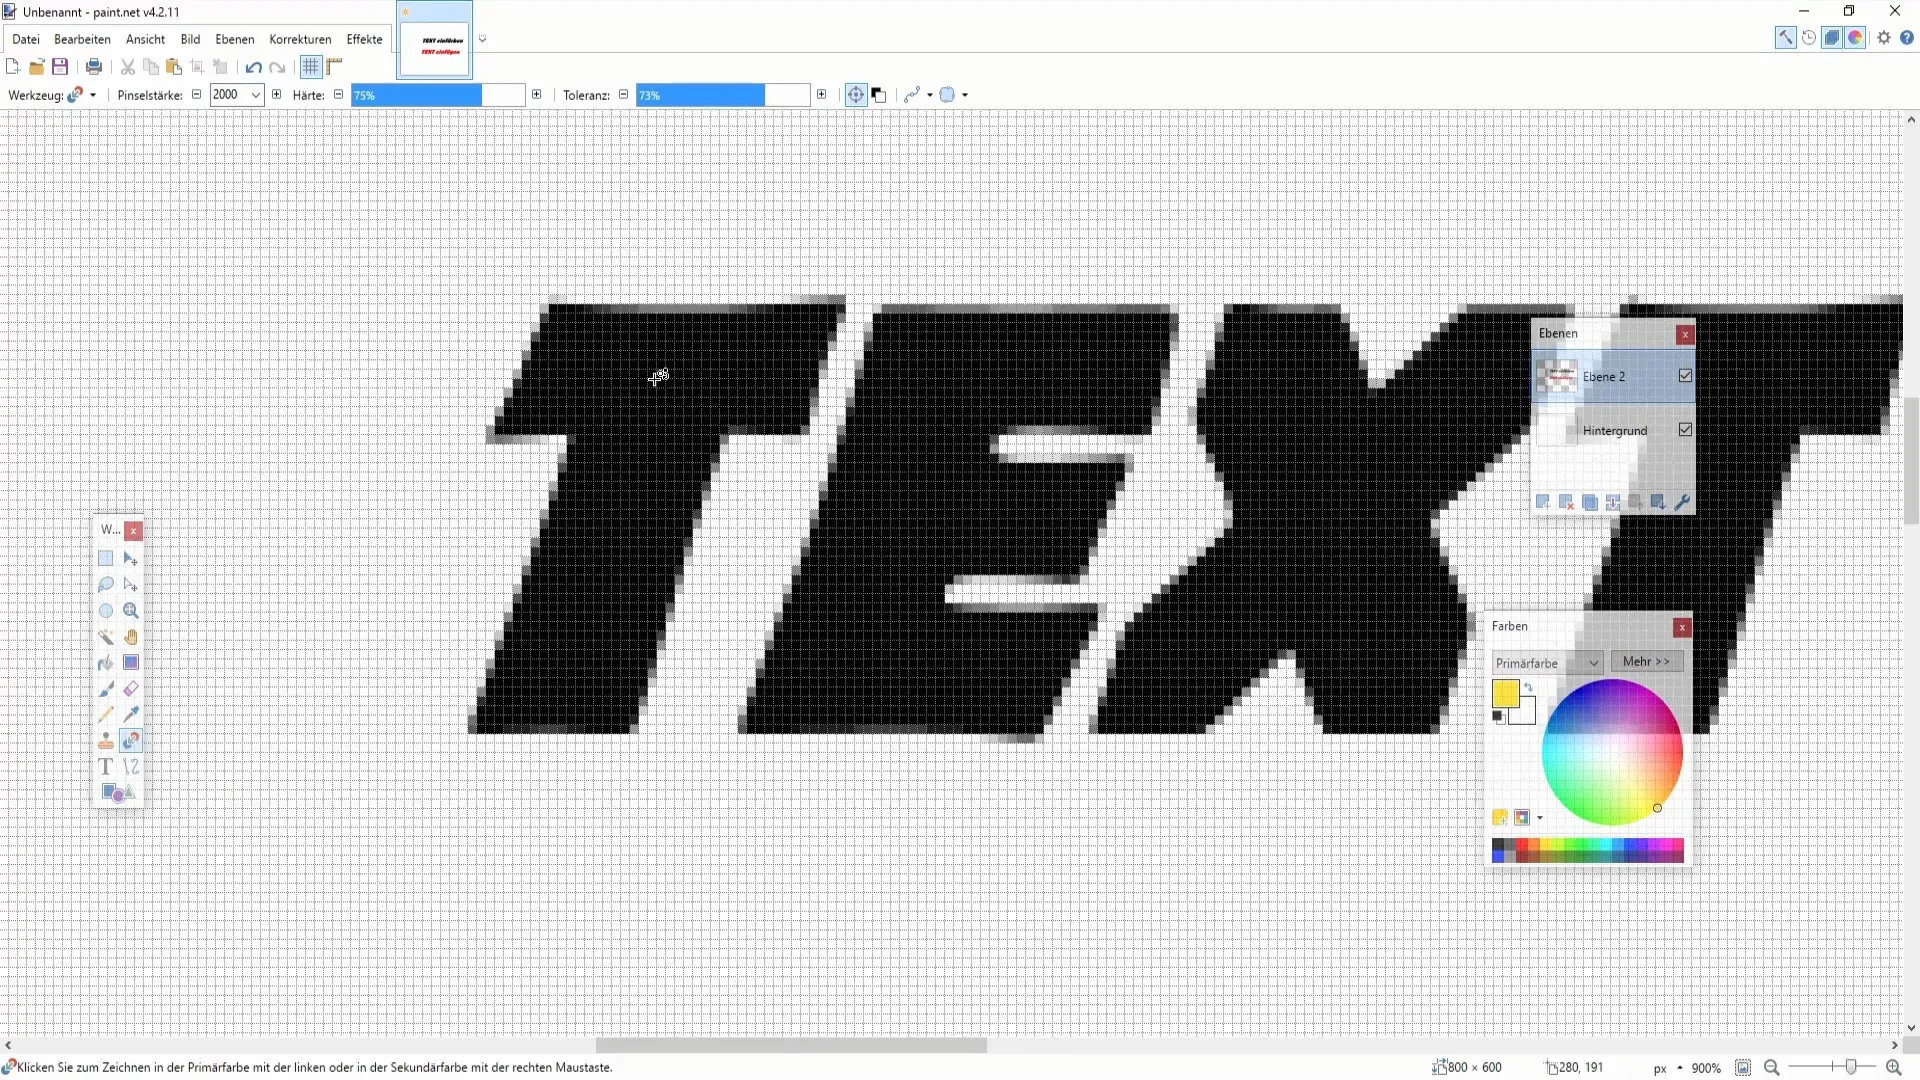1920x1080 pixels.
Task: Select the Paintbrush tool
Action: coord(105,688)
